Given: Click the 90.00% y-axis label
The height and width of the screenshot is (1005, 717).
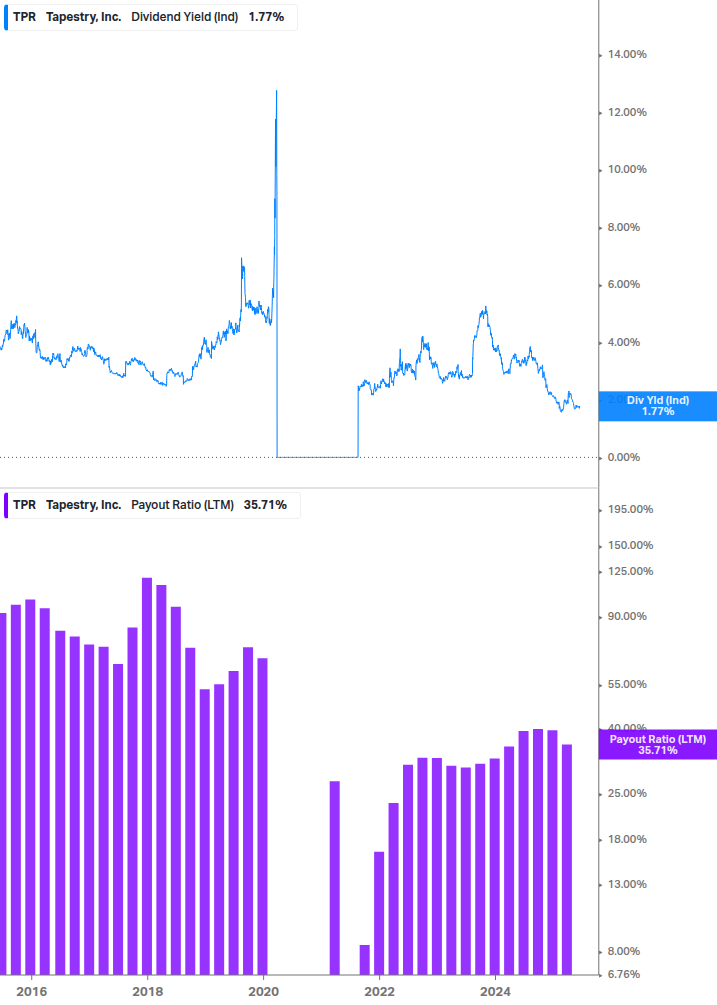Looking at the screenshot, I should coord(627,617).
